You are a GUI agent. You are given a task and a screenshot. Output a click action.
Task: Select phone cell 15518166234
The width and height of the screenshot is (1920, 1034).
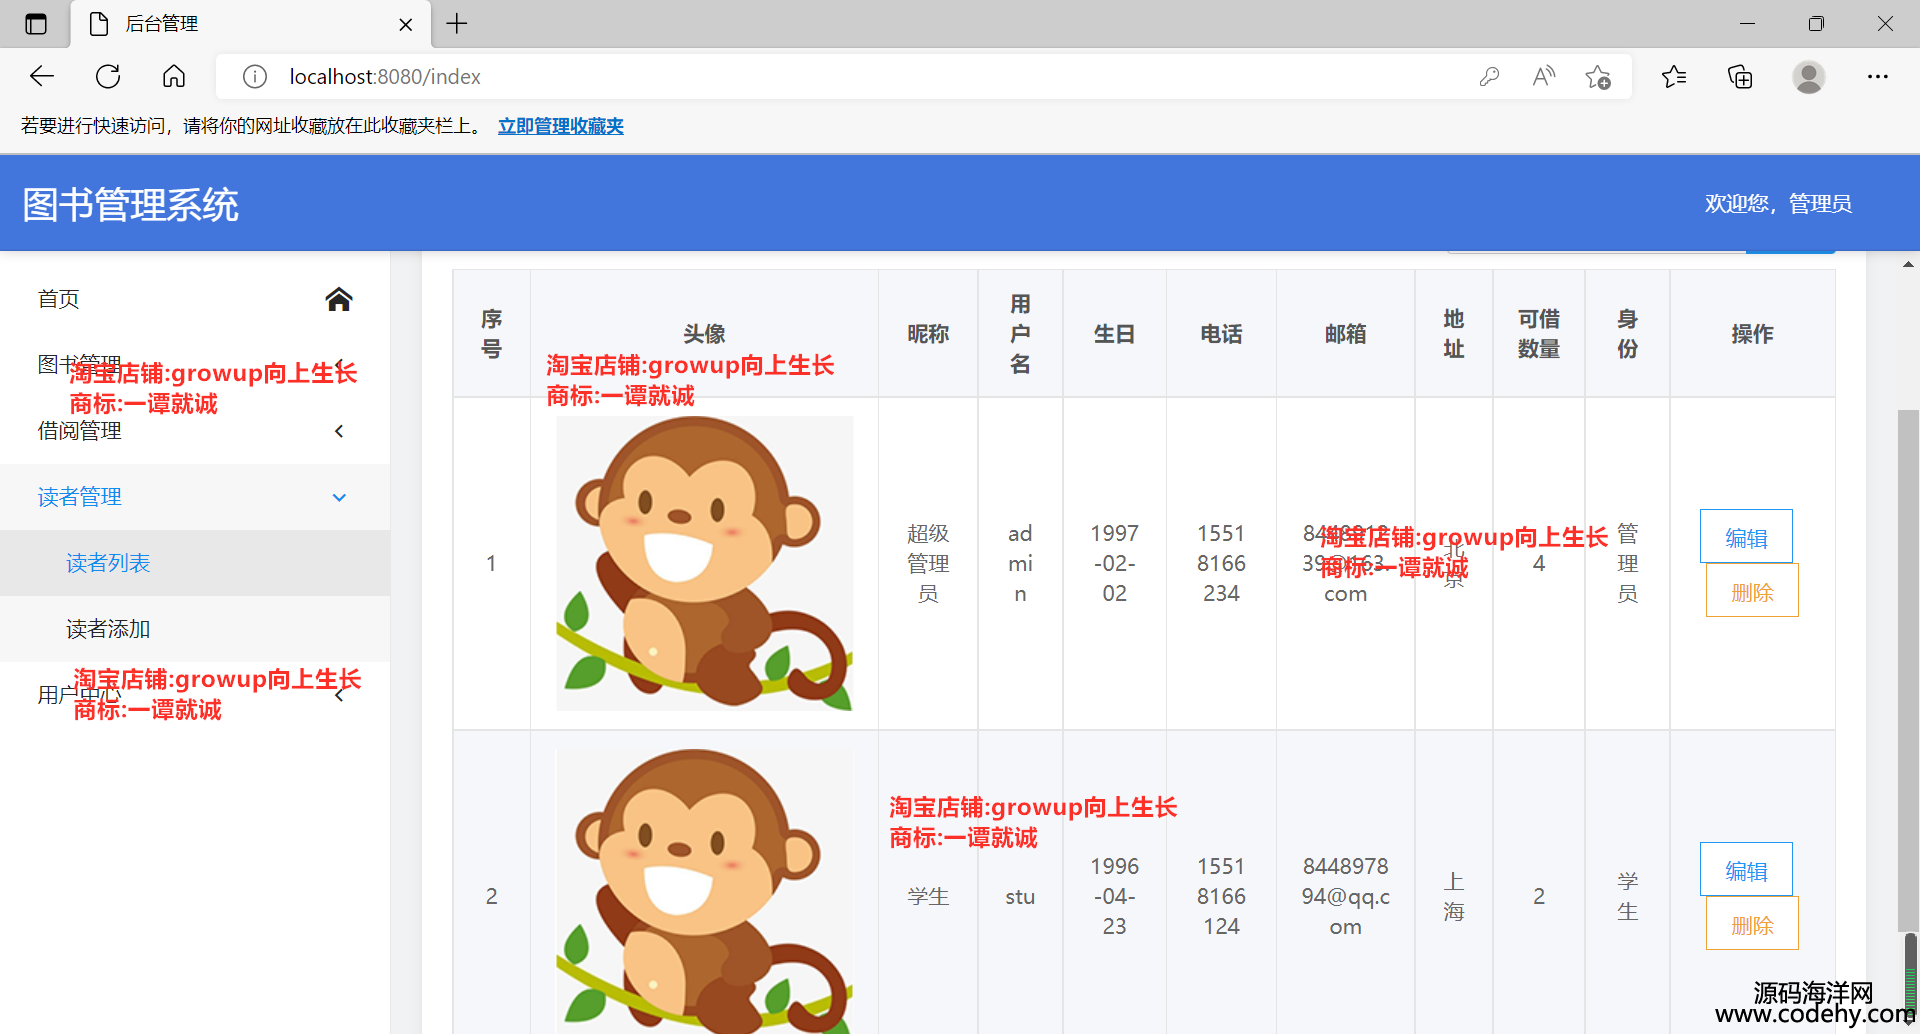click(x=1221, y=563)
